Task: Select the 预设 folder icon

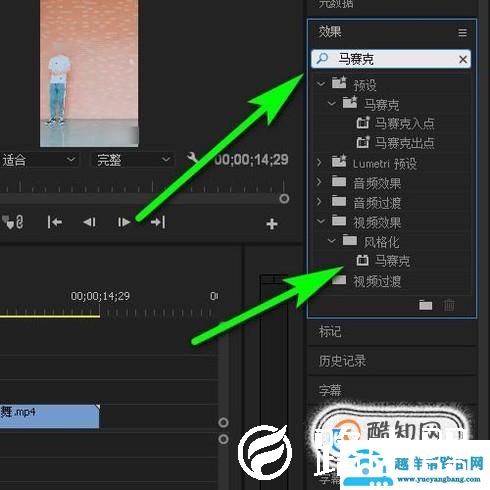Action: tap(339, 83)
